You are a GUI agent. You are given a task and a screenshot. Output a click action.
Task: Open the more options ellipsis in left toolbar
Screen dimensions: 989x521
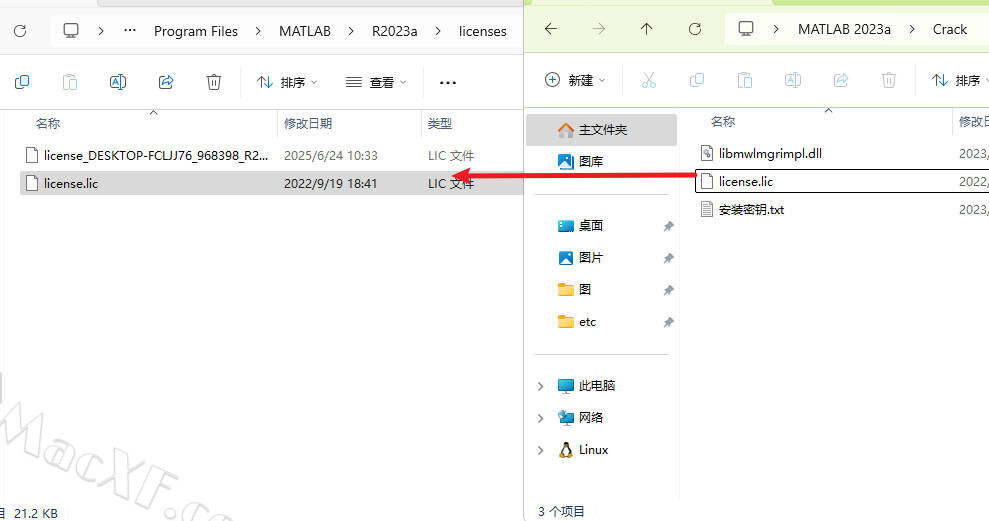click(x=448, y=83)
